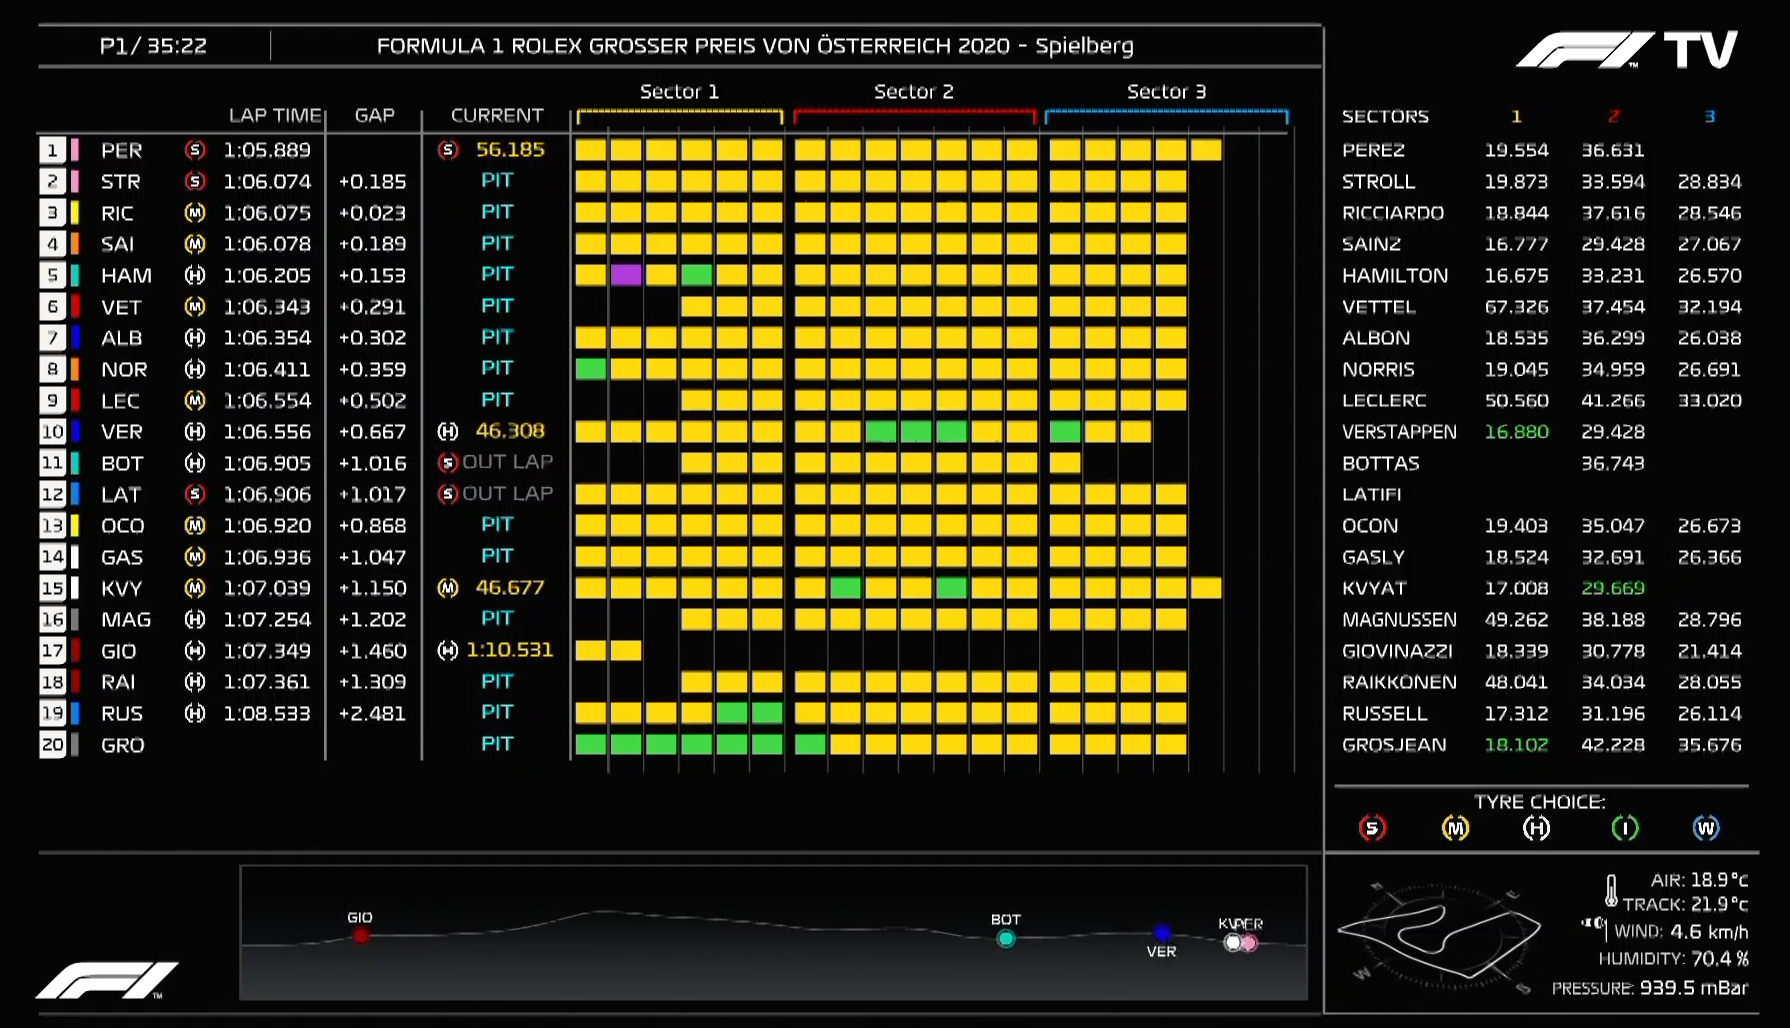
Task: Click GIO's current time 1:10.531
Action: click(509, 650)
